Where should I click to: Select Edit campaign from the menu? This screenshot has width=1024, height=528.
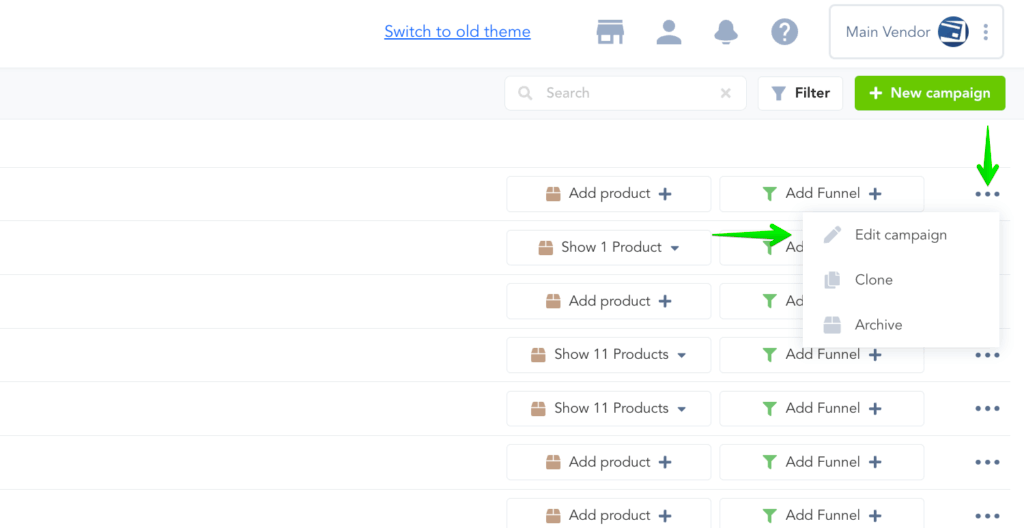(900, 235)
